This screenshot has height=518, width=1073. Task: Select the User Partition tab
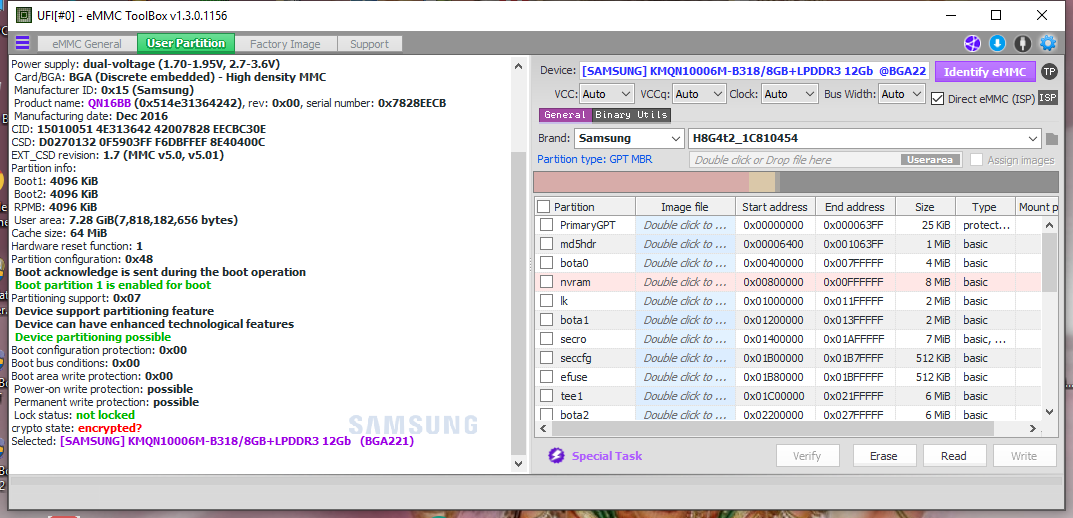pos(185,43)
